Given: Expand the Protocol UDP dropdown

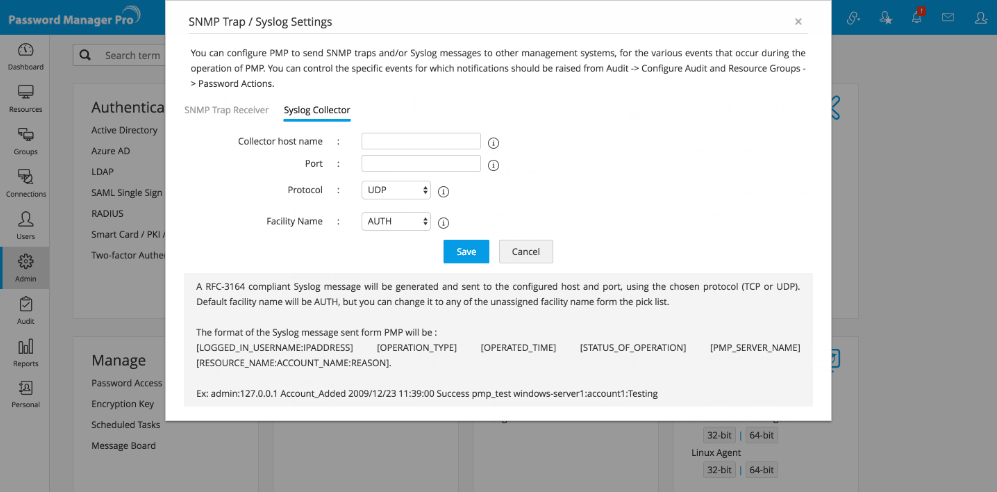Looking at the screenshot, I should click(396, 190).
